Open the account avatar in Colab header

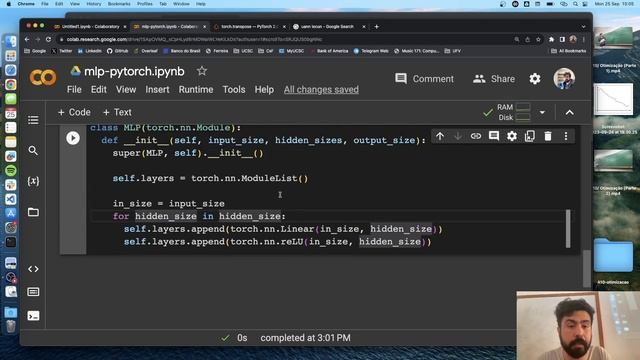coord(564,78)
